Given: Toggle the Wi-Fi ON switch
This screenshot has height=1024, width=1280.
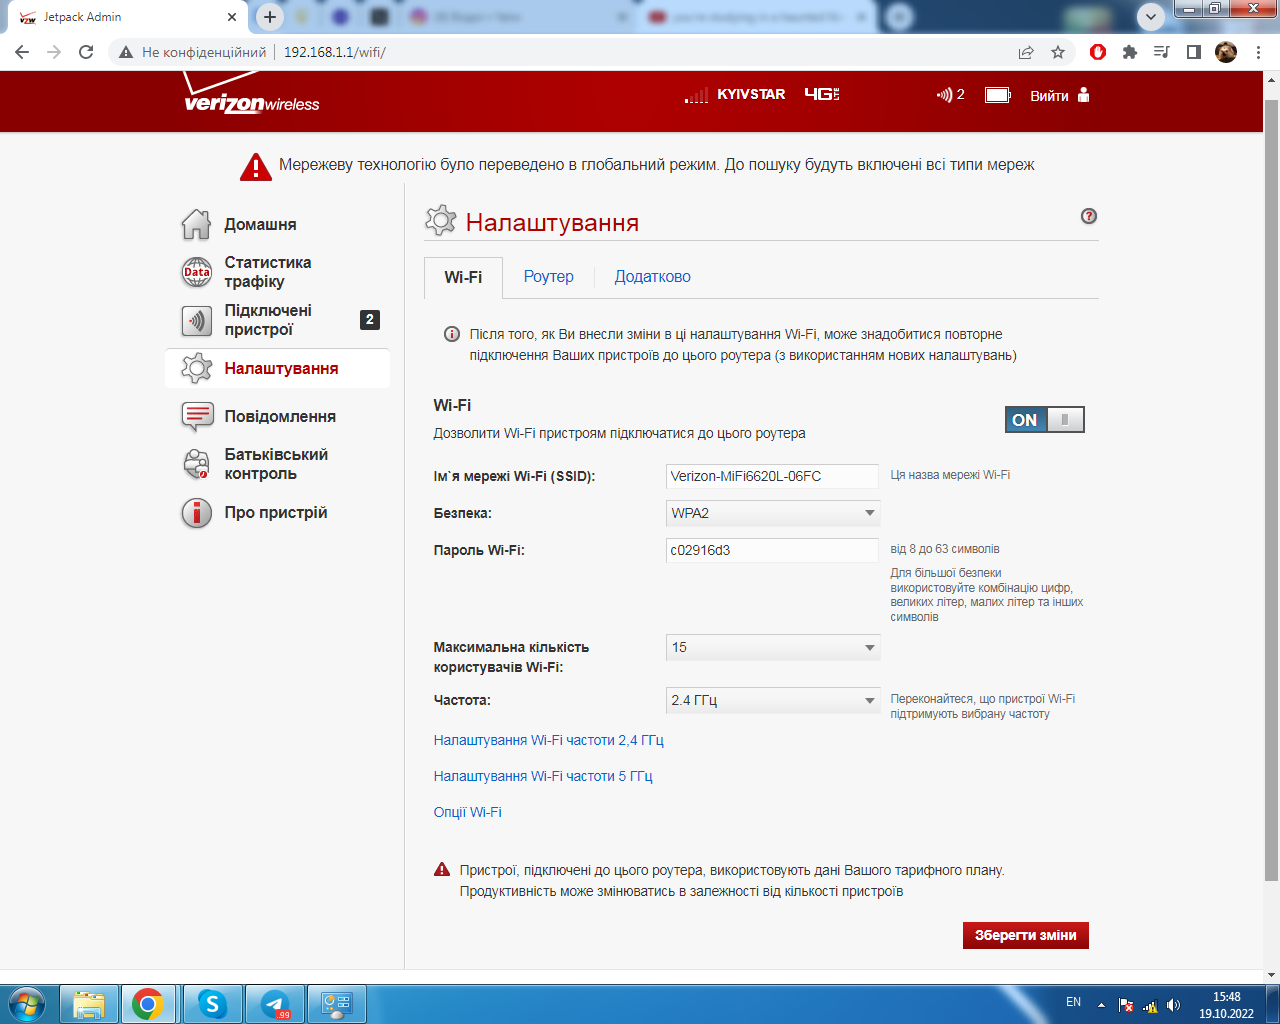Looking at the screenshot, I should 1044,420.
